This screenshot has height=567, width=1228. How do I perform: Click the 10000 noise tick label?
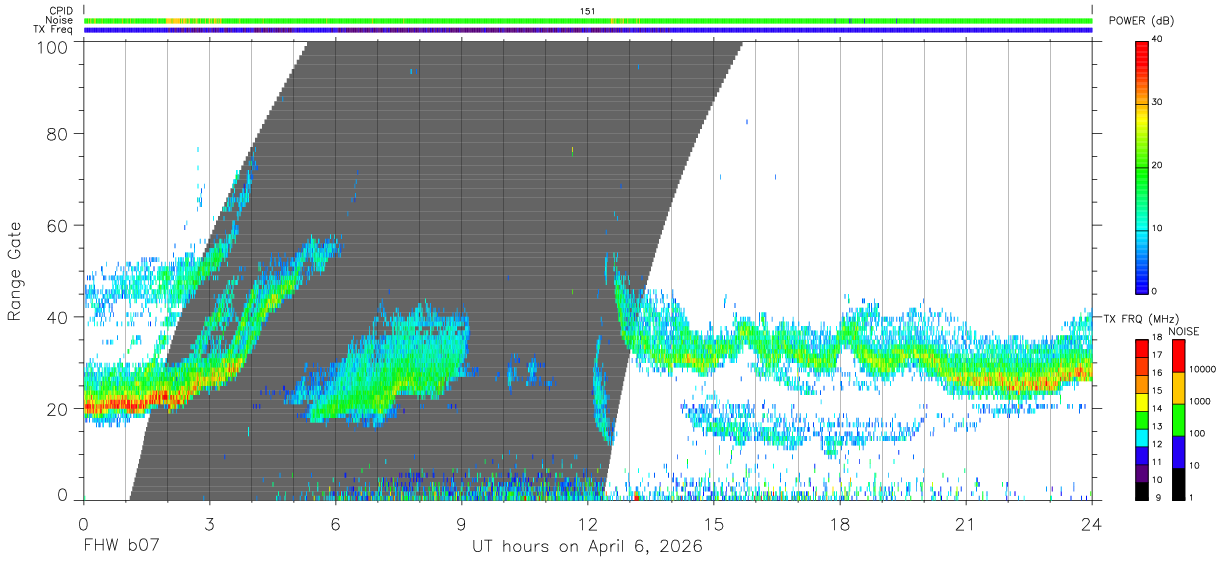[x=1203, y=370]
